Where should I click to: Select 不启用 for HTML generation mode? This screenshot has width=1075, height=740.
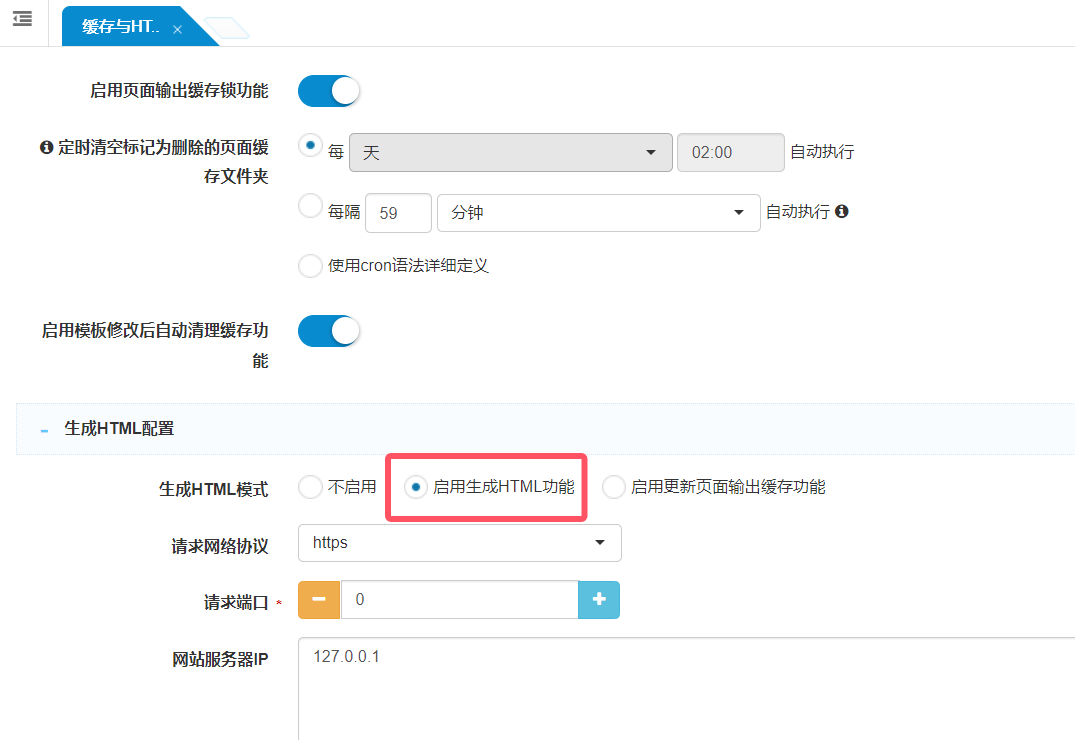coord(310,487)
